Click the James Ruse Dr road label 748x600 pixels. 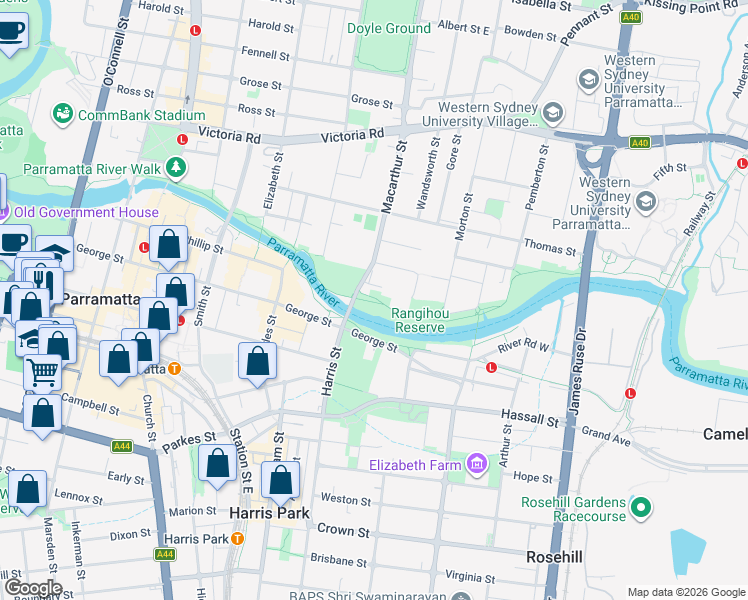click(578, 370)
